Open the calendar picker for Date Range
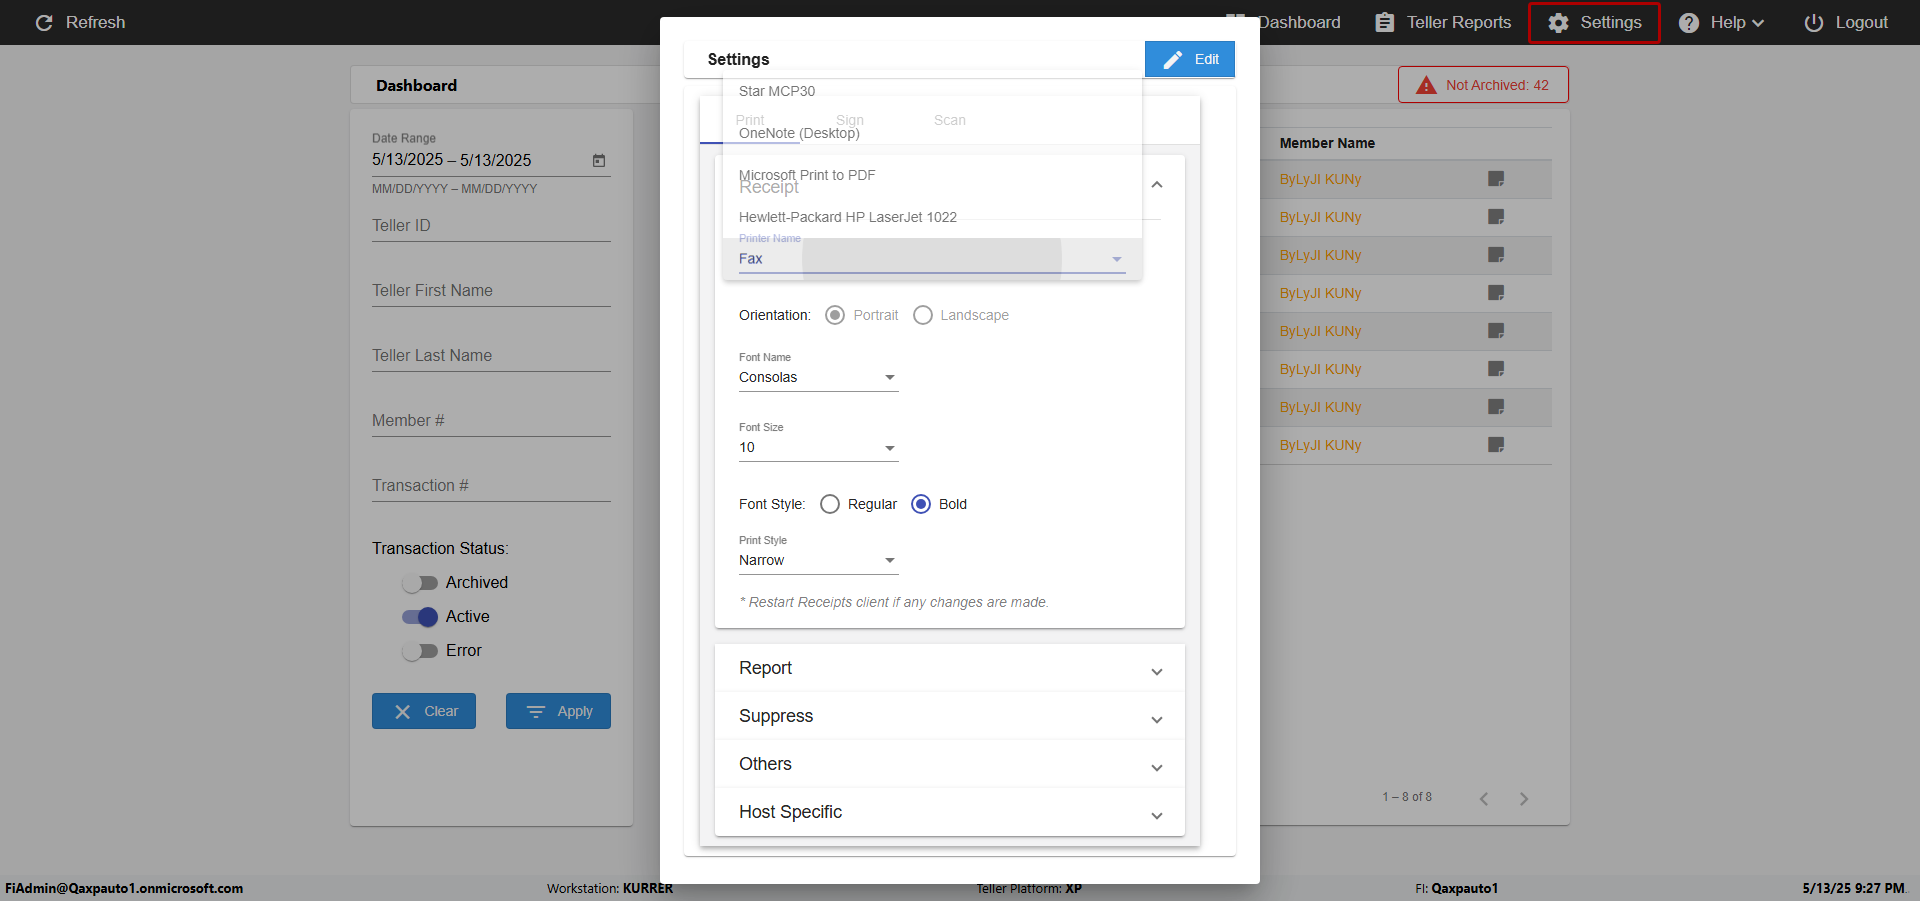 coord(599,160)
